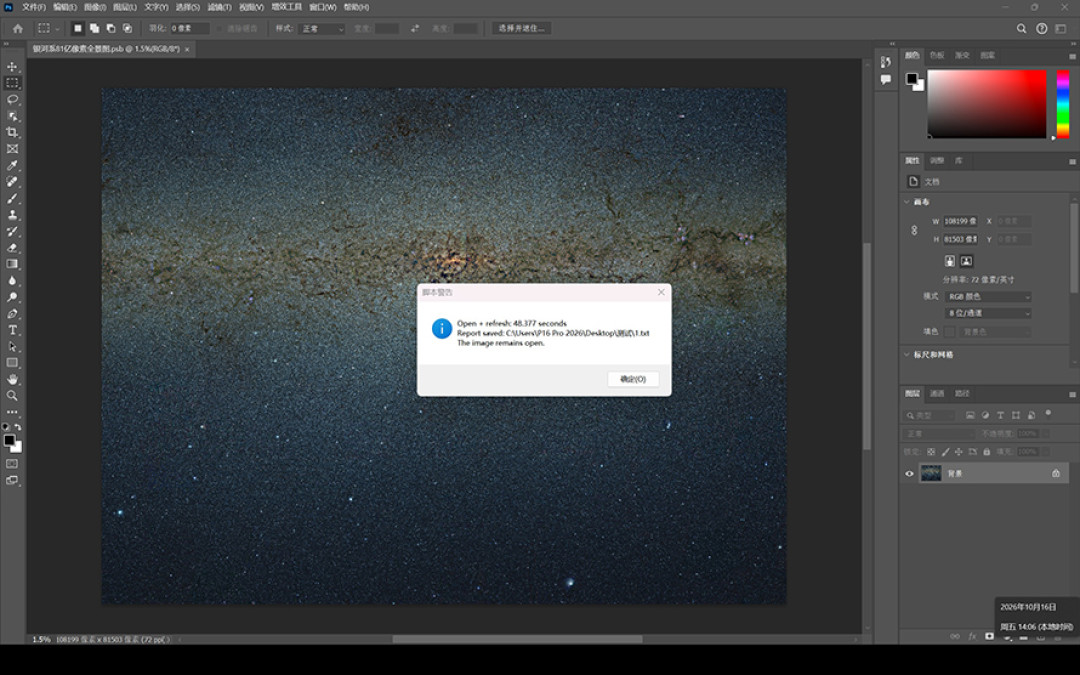Click the layer style fx icon

972,636
